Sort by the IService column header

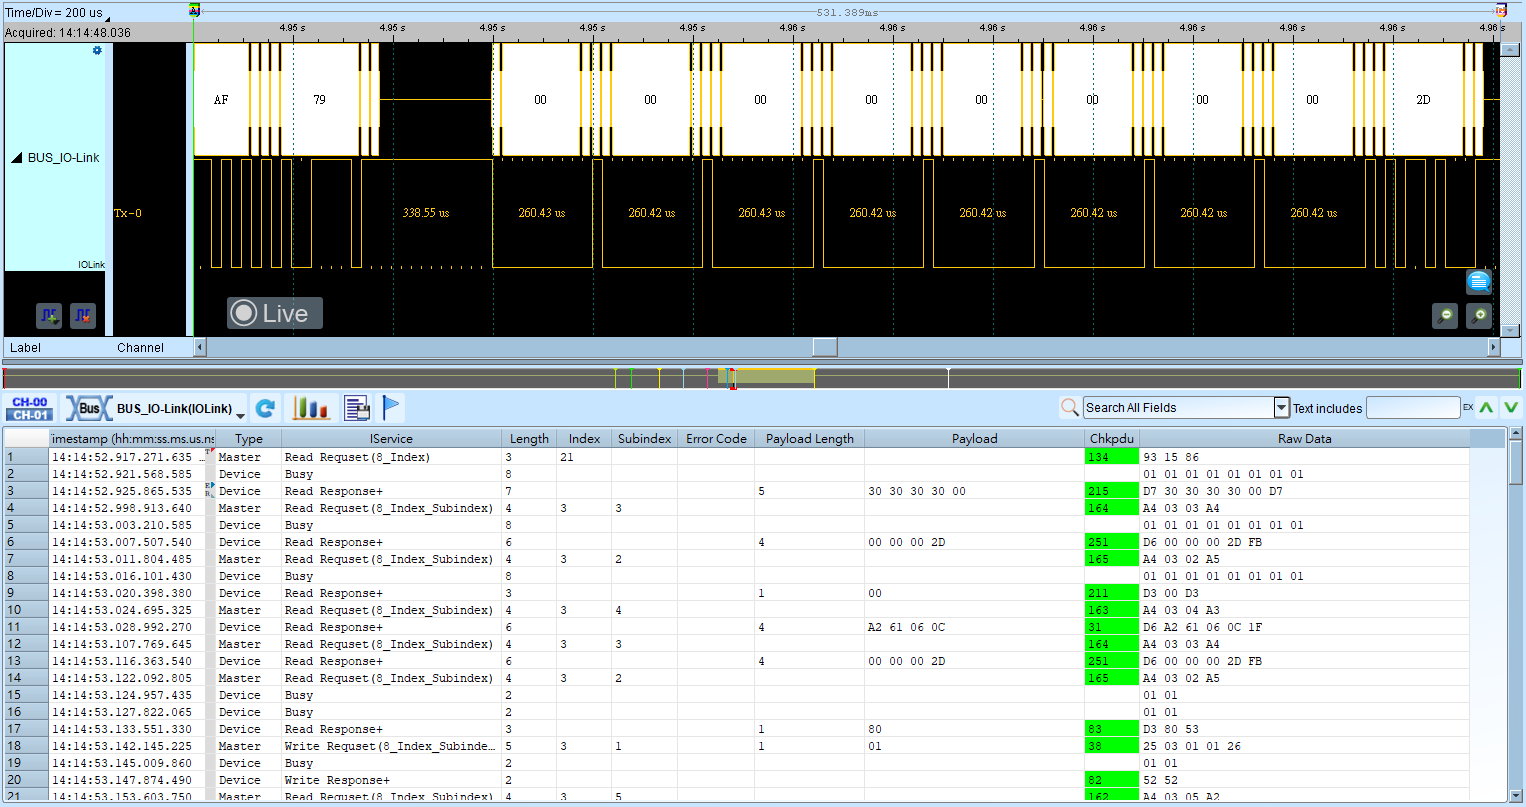(391, 439)
